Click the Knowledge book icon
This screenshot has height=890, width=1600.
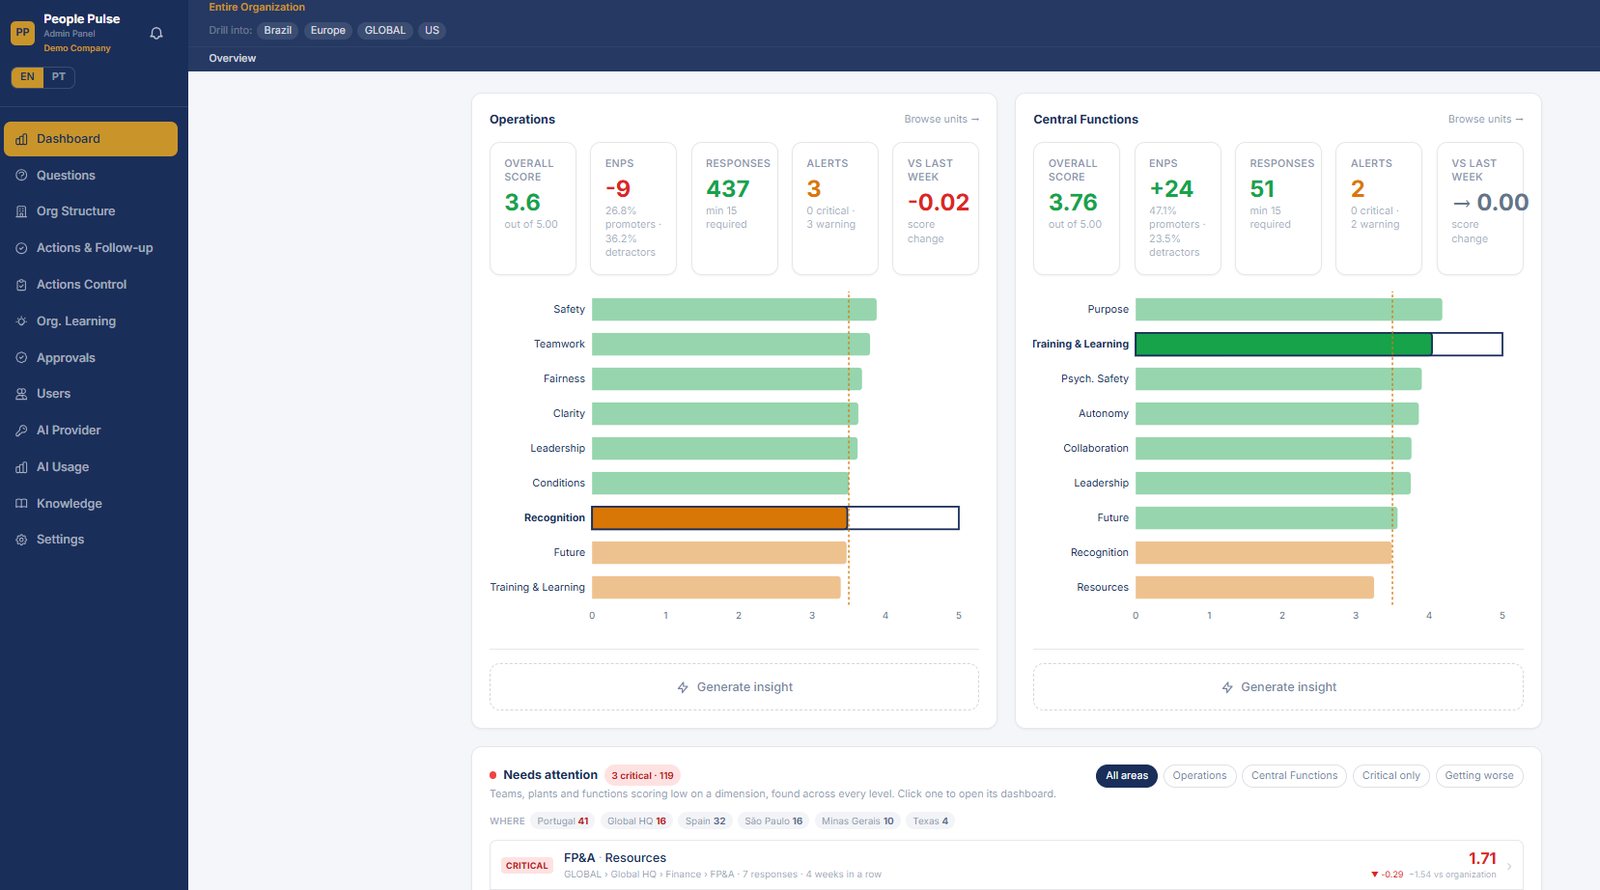(x=21, y=504)
